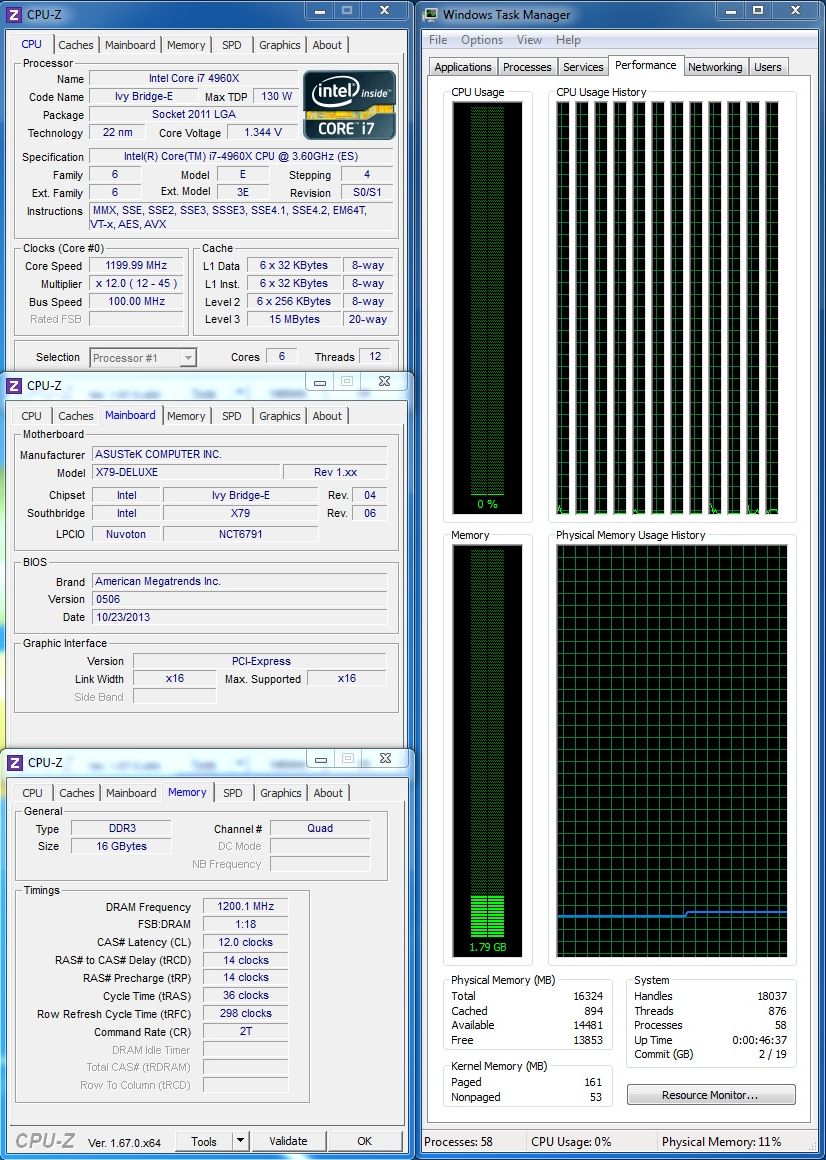Select the Caches tab in the top CPU-Z window
The image size is (826, 1160).
76,45
